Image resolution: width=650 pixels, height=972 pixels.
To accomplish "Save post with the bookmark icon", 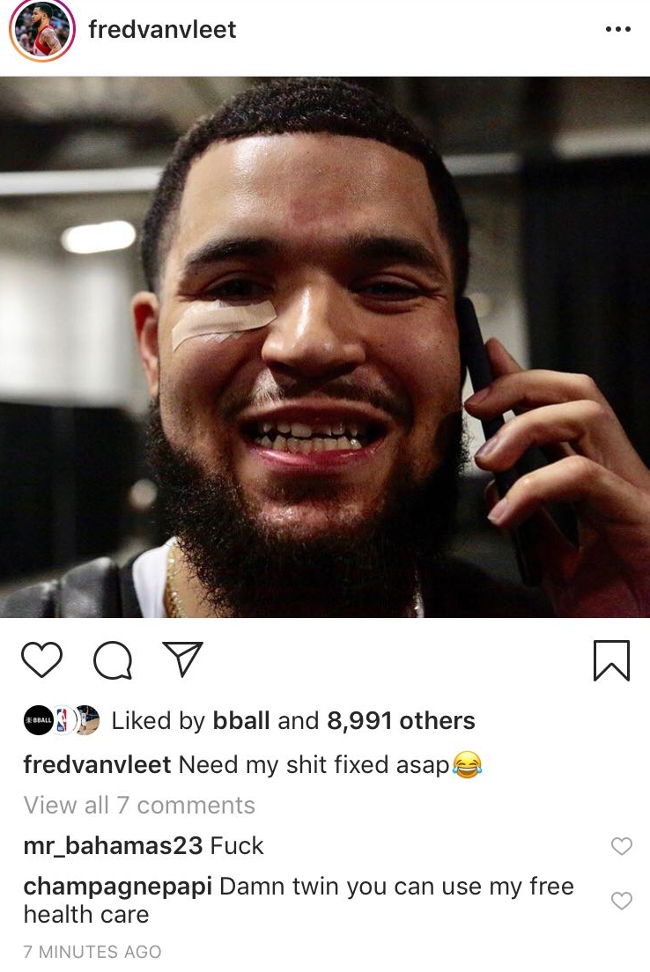I will click(x=612, y=661).
